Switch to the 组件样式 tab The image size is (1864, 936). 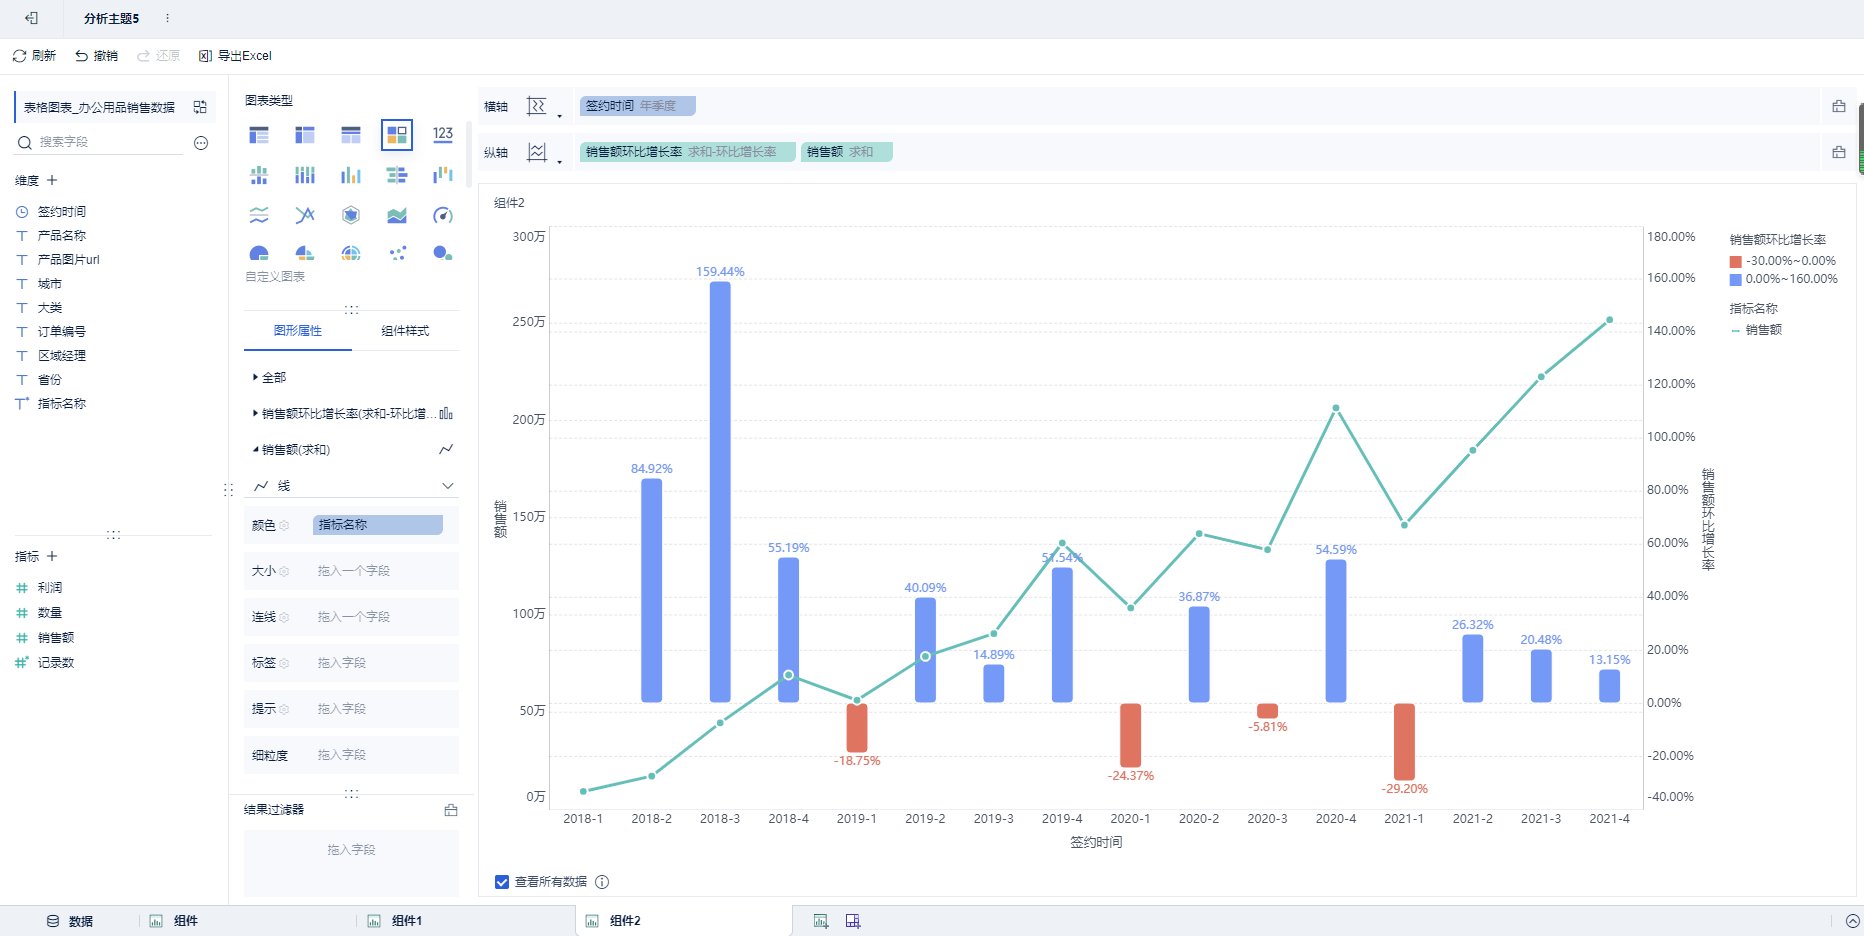click(x=405, y=331)
